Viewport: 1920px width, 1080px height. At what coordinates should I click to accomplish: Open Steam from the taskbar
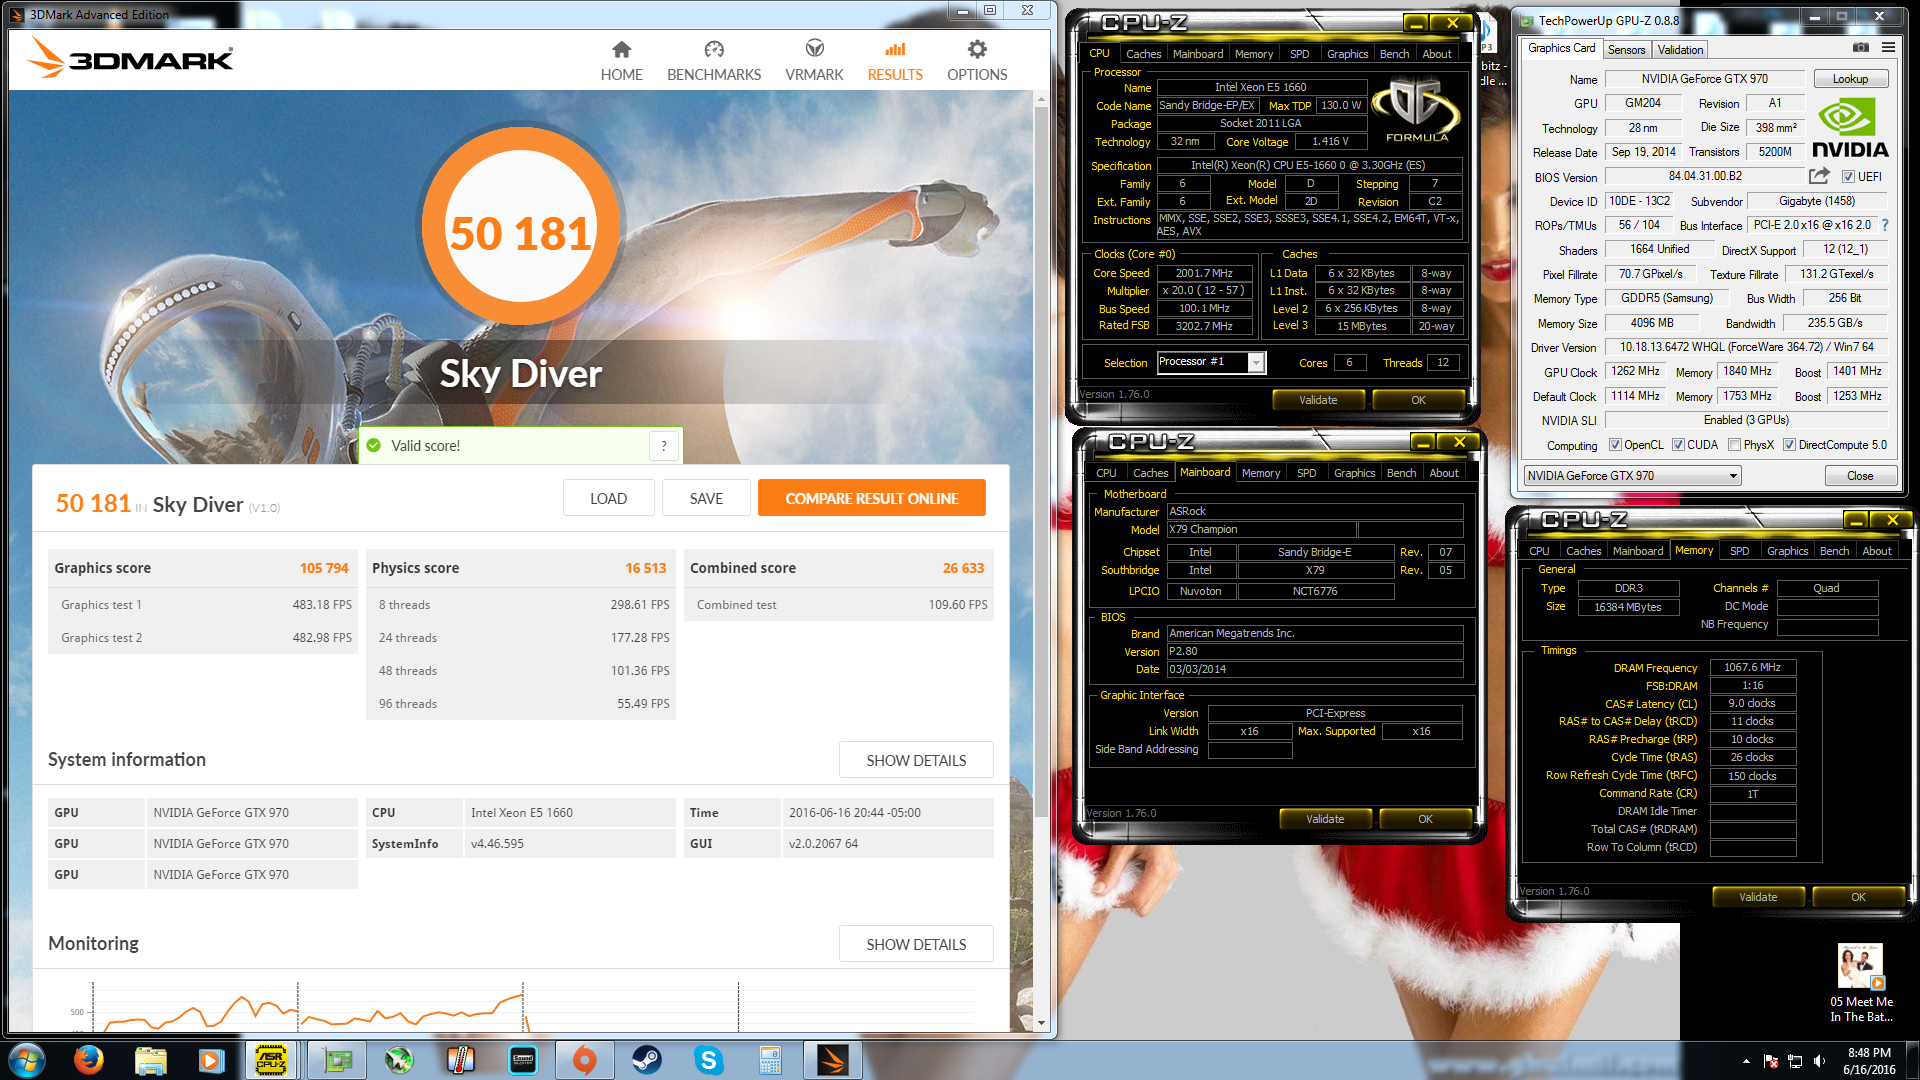point(647,1060)
